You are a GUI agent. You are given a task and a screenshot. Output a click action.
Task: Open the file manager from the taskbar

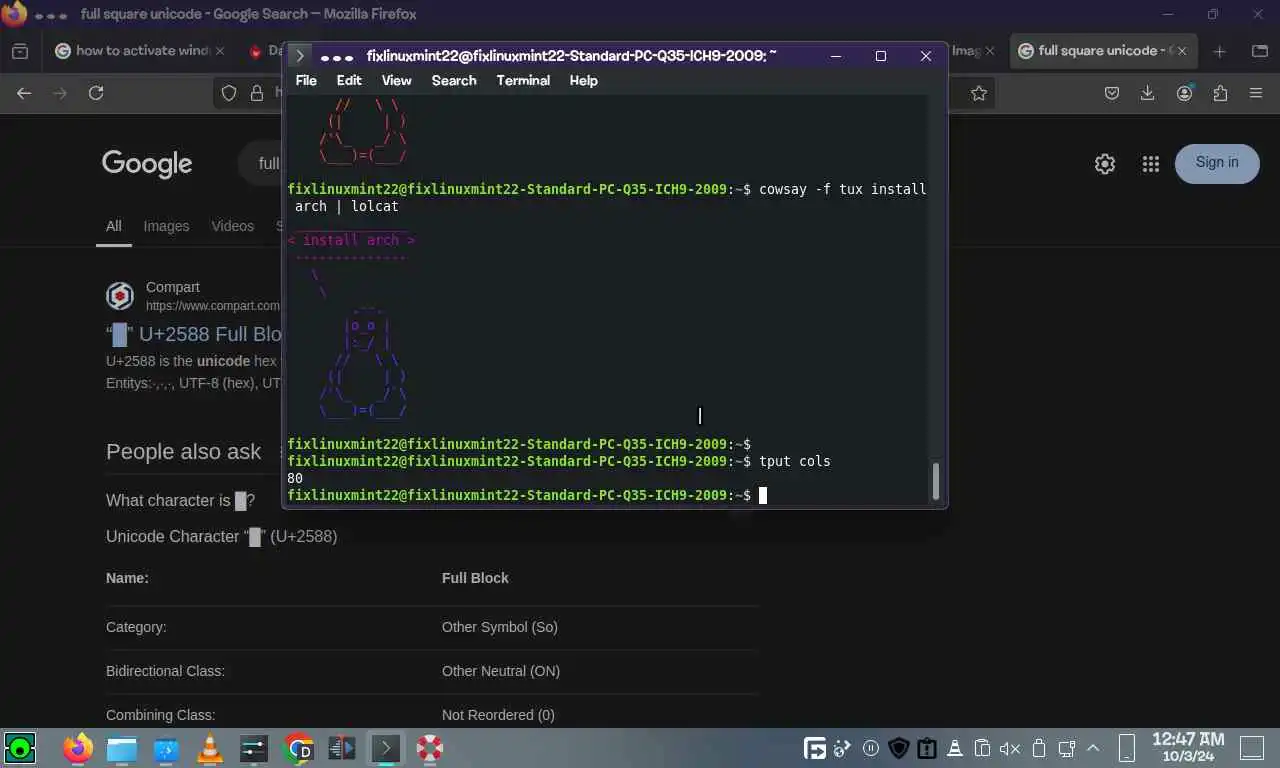pos(122,748)
